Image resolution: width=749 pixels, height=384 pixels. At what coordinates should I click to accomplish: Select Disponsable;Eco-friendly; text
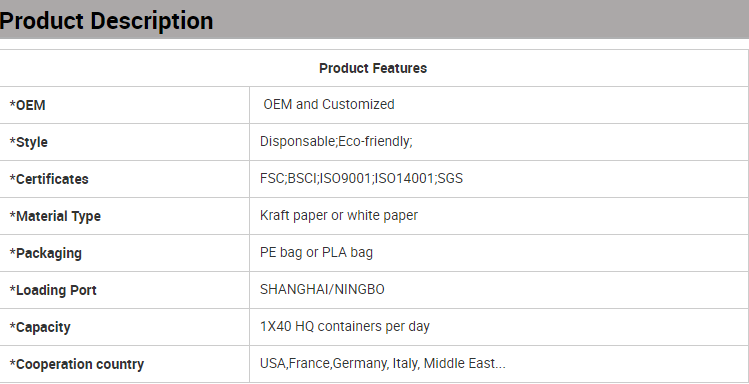coord(336,142)
